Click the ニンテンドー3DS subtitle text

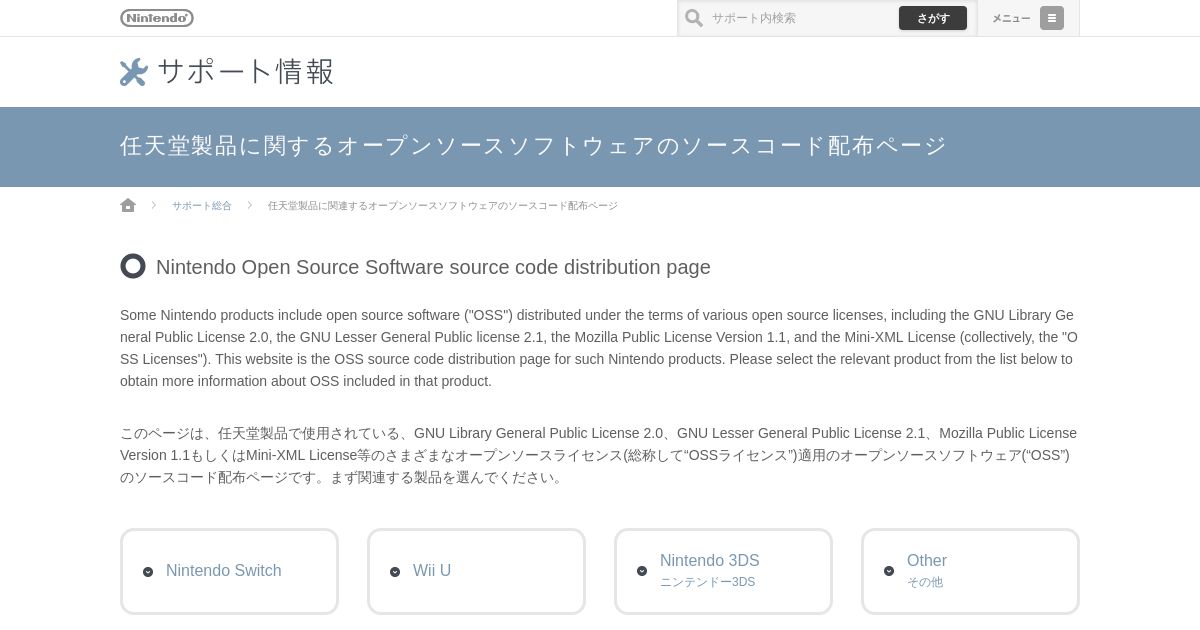point(707,582)
